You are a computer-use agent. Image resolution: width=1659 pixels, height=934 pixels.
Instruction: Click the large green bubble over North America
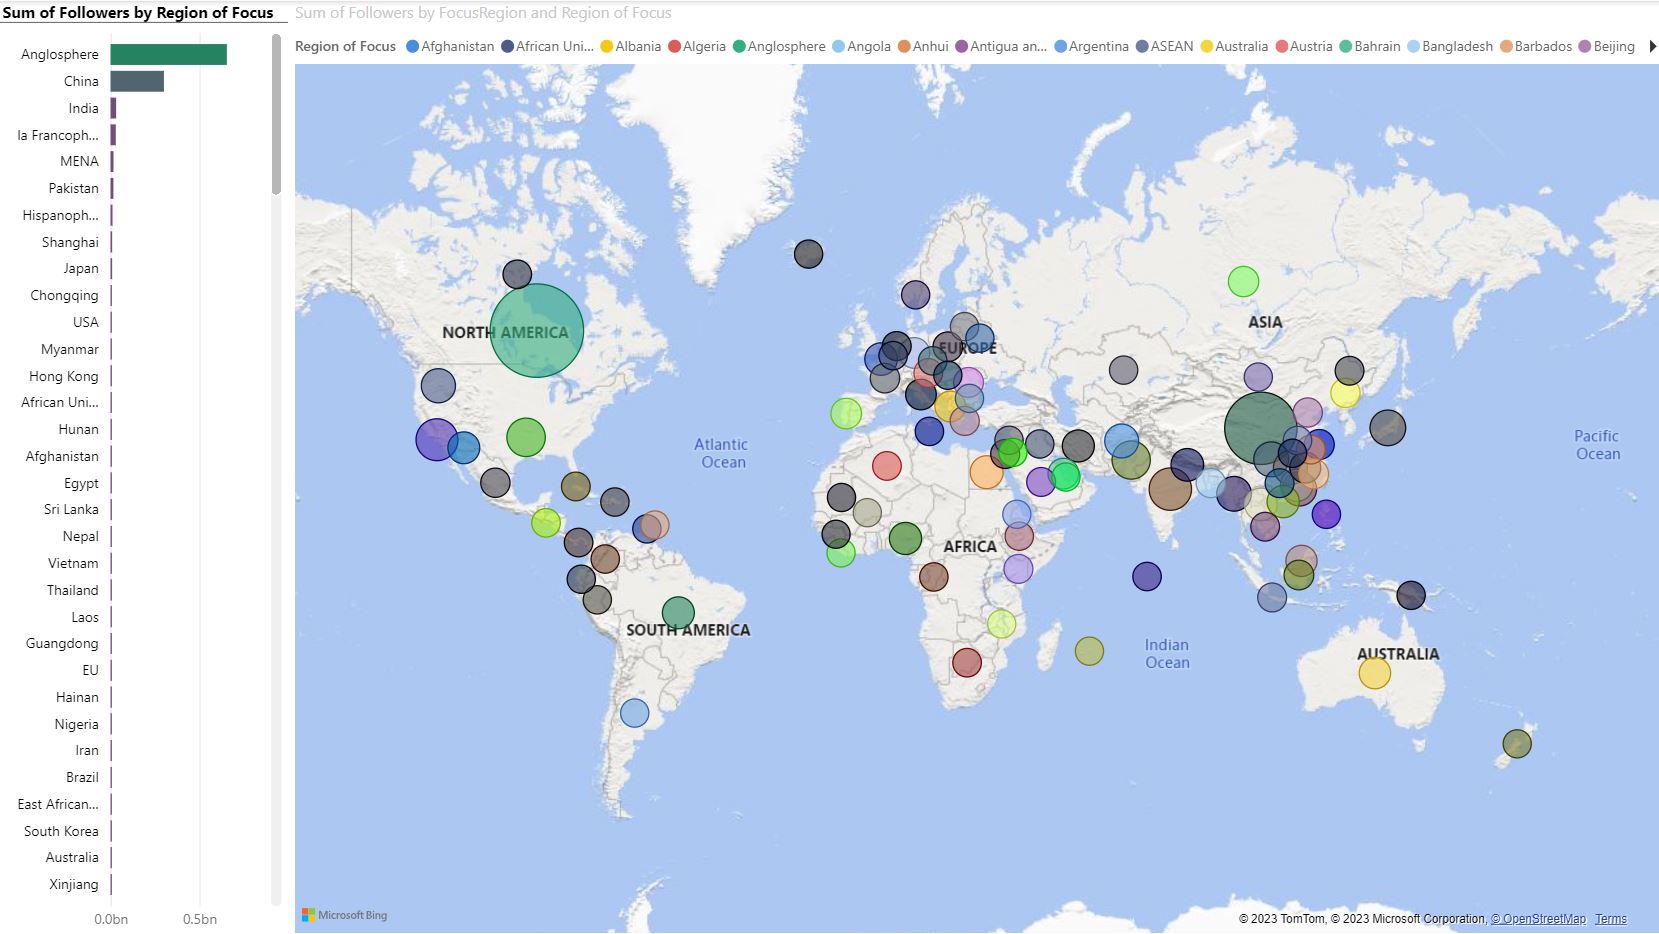[537, 330]
